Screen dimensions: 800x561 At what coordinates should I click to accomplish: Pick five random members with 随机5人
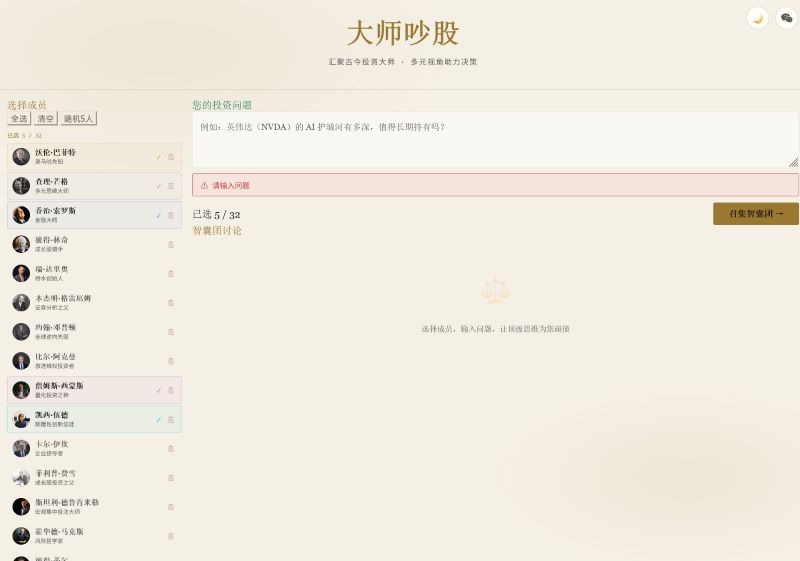(x=79, y=118)
